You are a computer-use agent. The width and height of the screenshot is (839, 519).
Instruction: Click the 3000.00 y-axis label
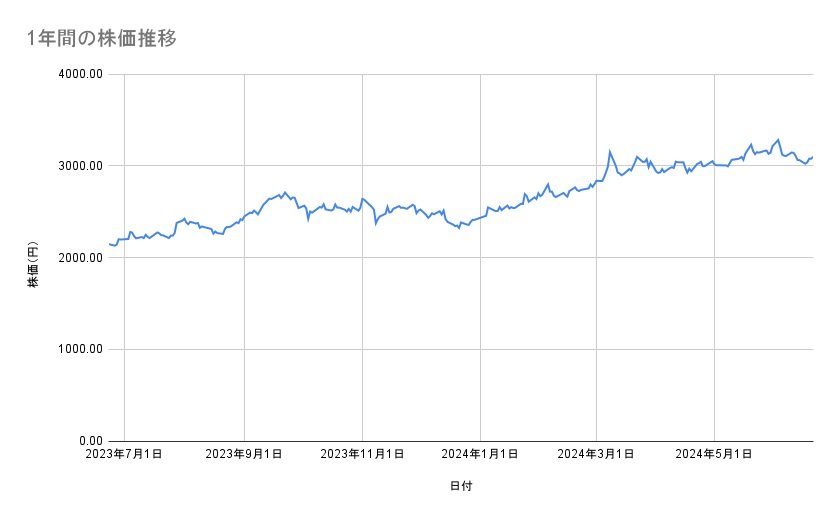tap(79, 166)
